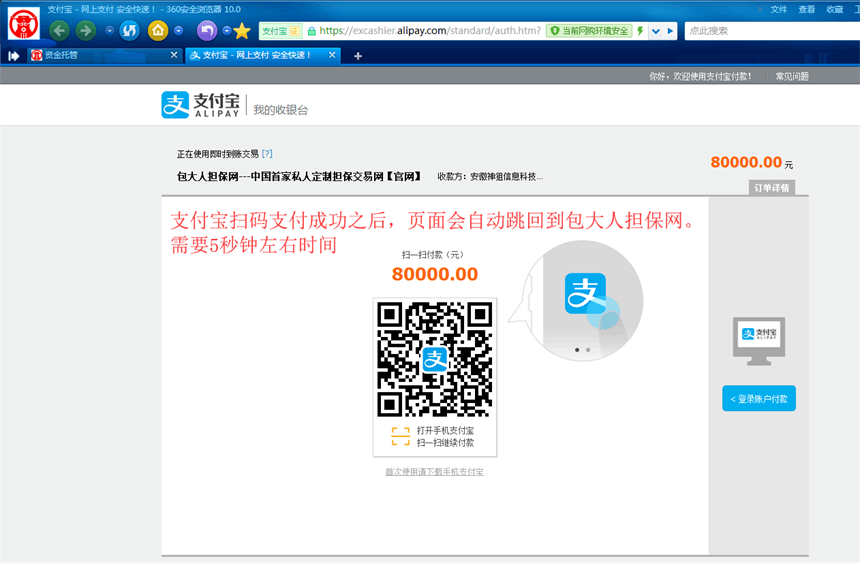Click the 登录账户付款 button
This screenshot has height=563, width=860.
tap(759, 399)
